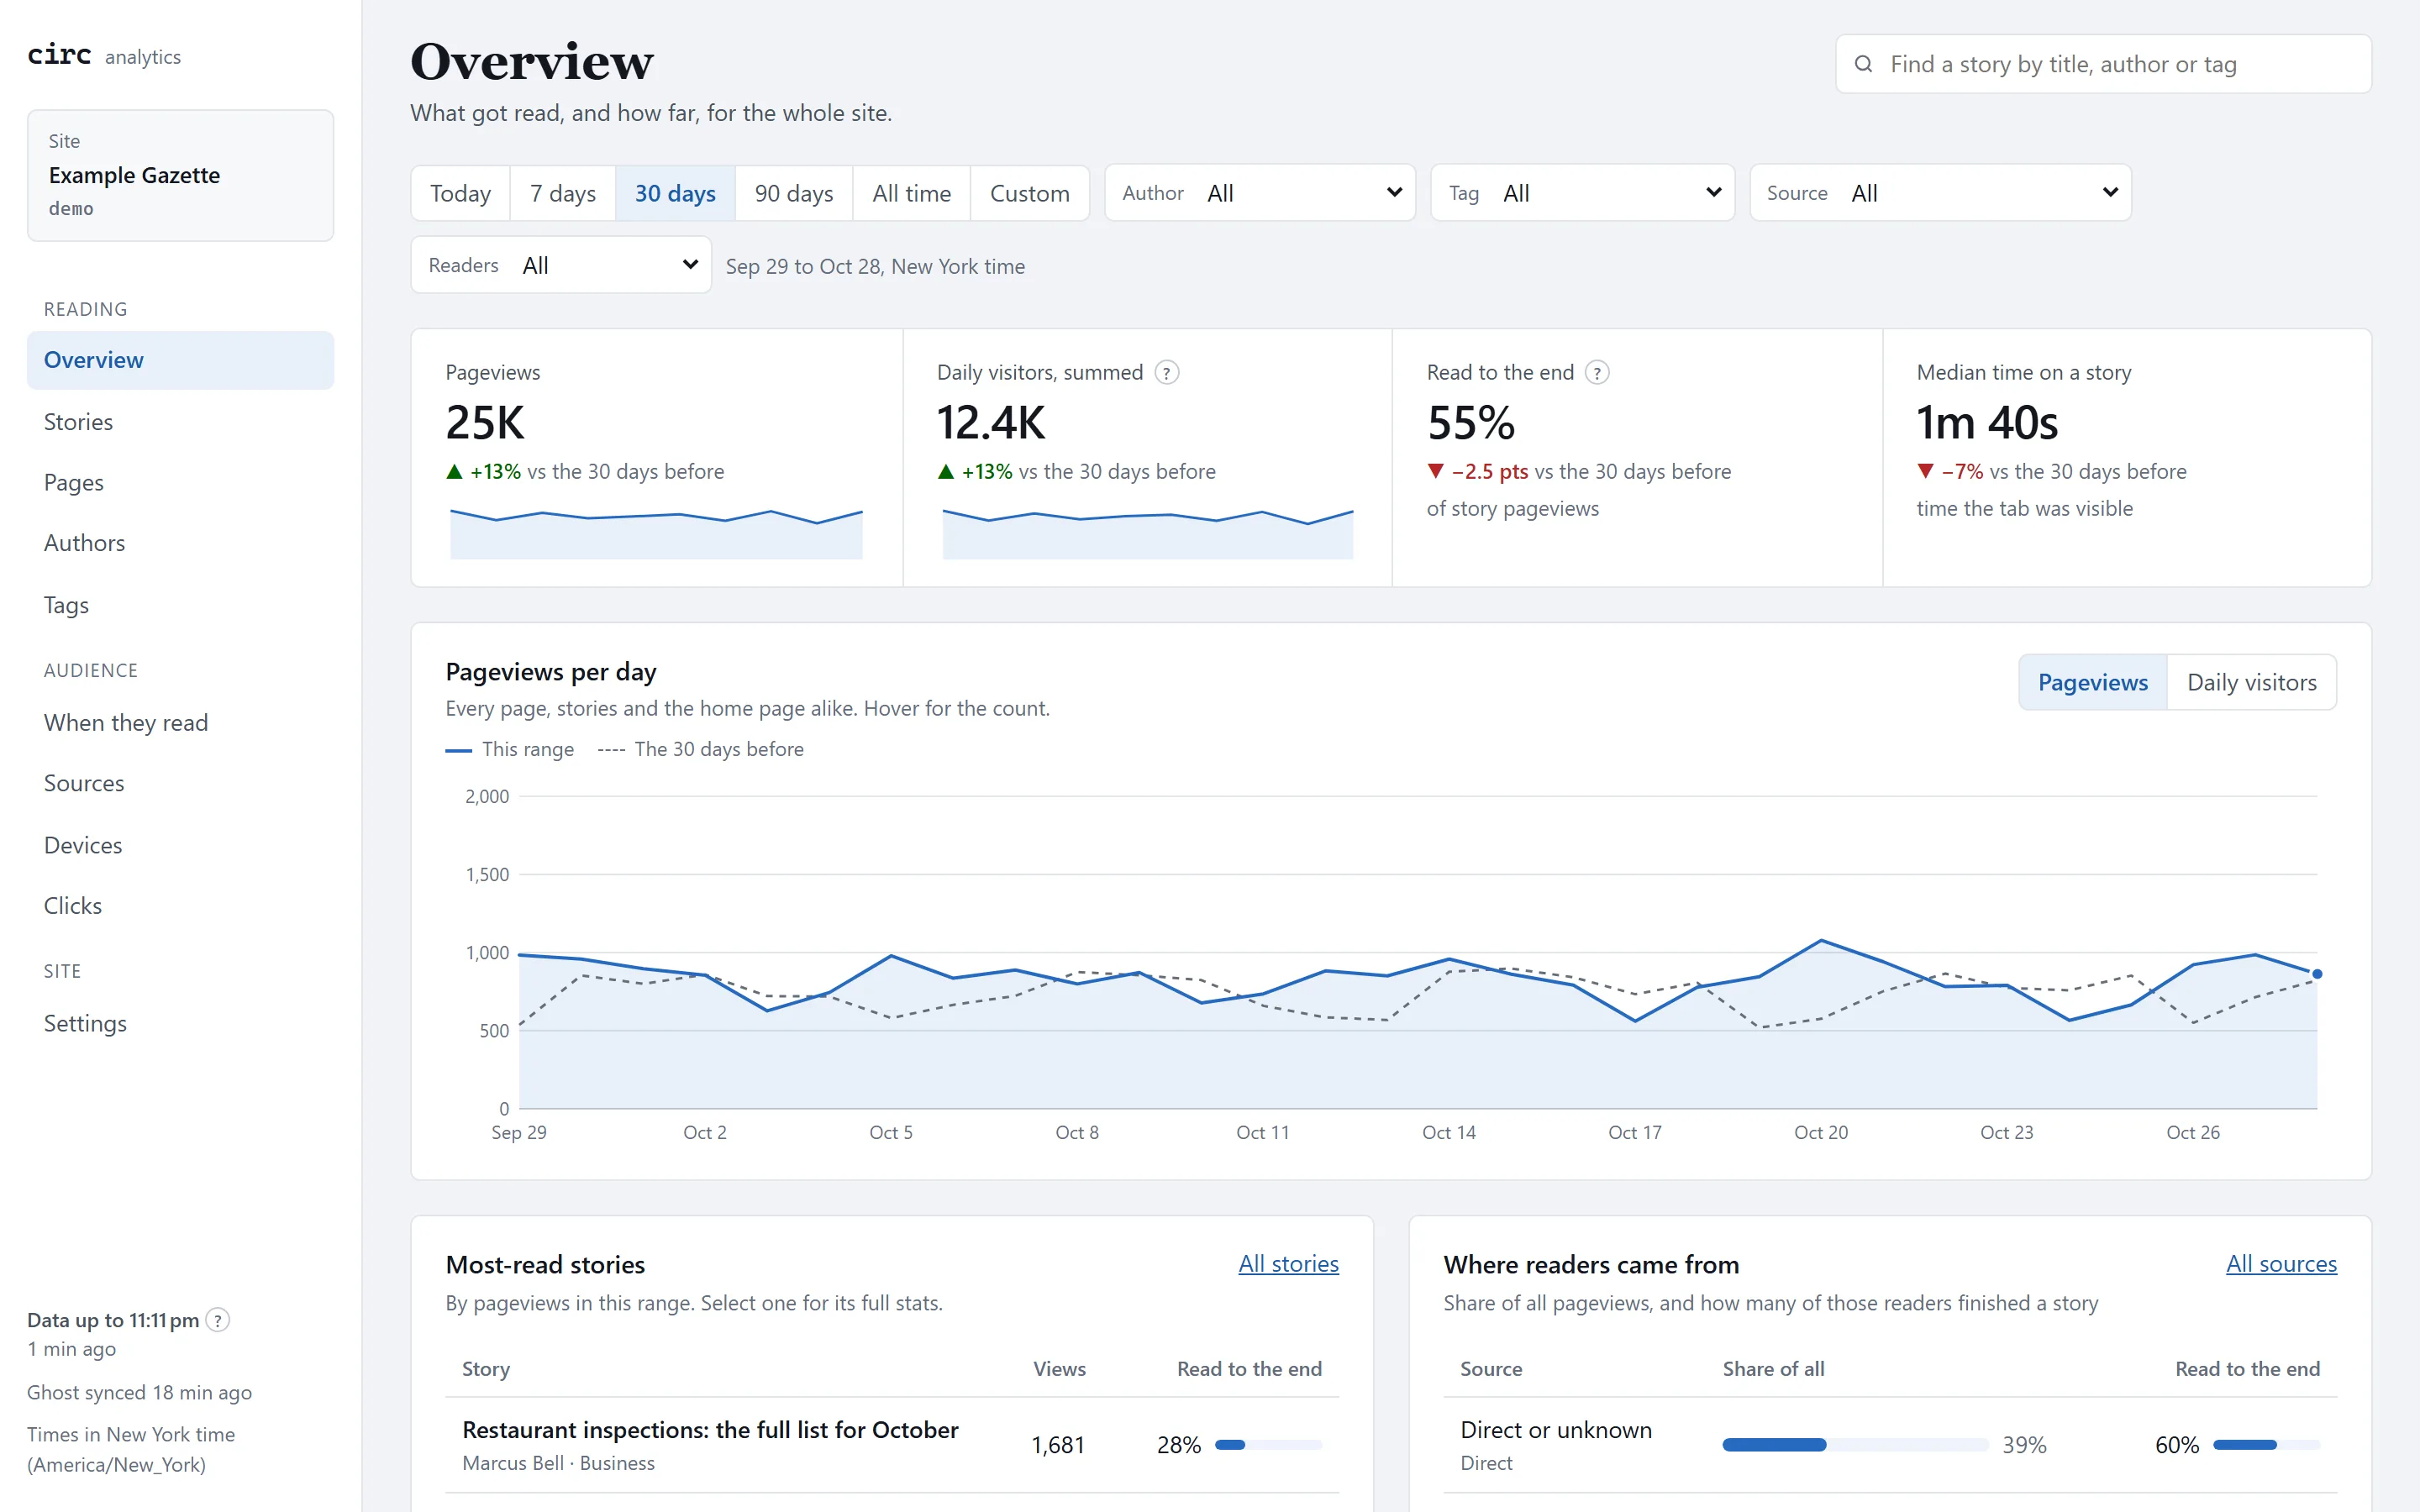Click the last data point on pageviews chart
The image size is (2420, 1512).
point(2317,974)
